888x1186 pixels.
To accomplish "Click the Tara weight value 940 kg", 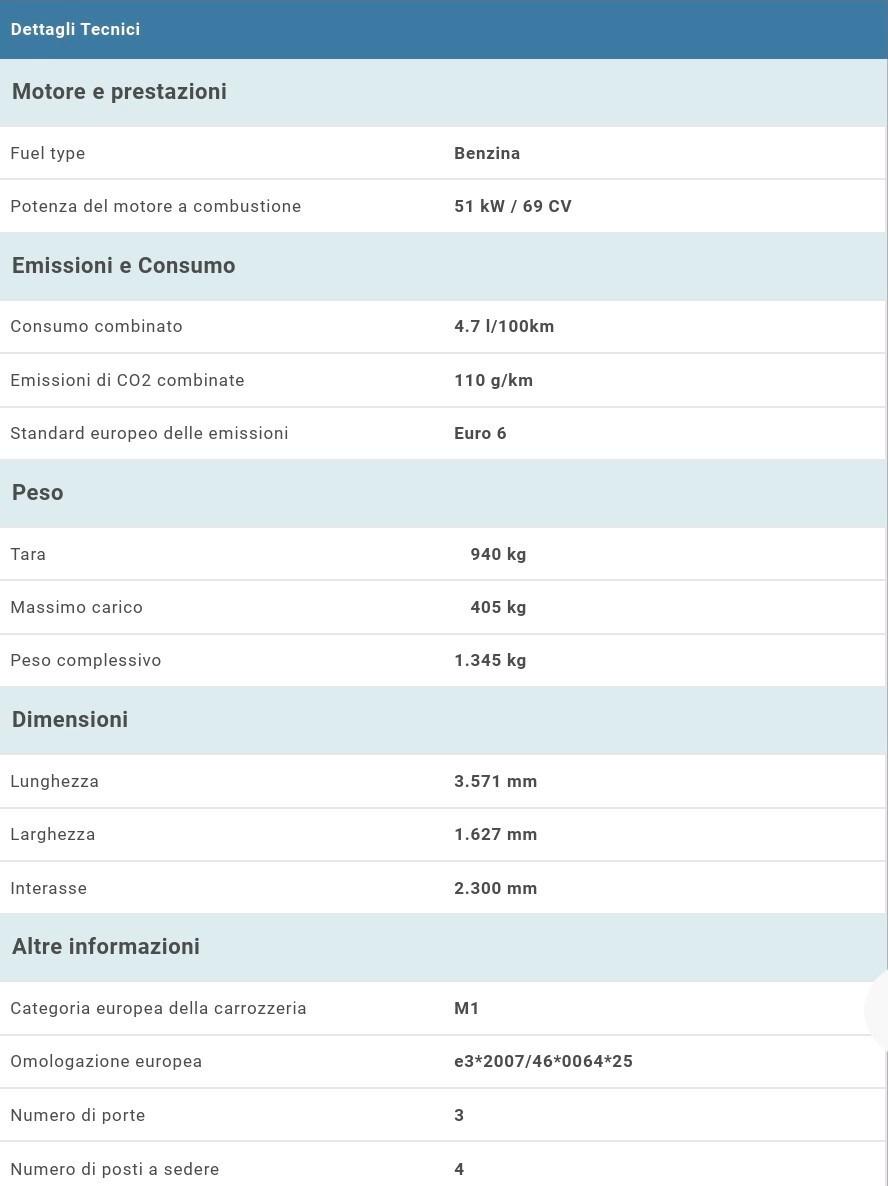I will click(498, 554).
